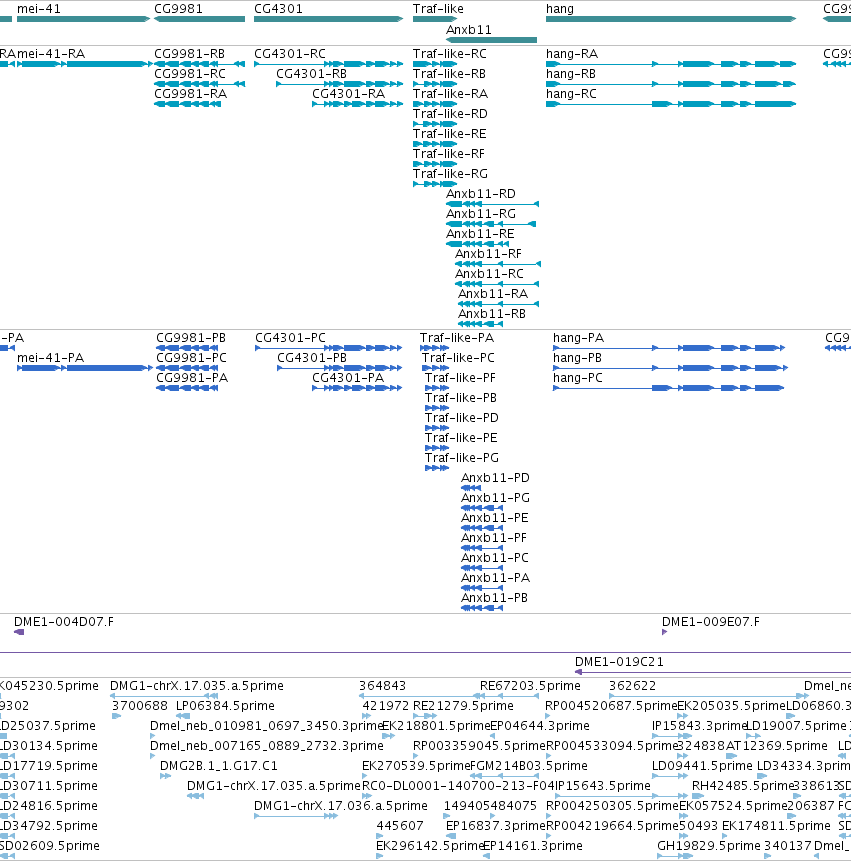Screen dimensions: 851x861
Task: Click the DME1-009E07.F feature
Action: tap(664, 632)
